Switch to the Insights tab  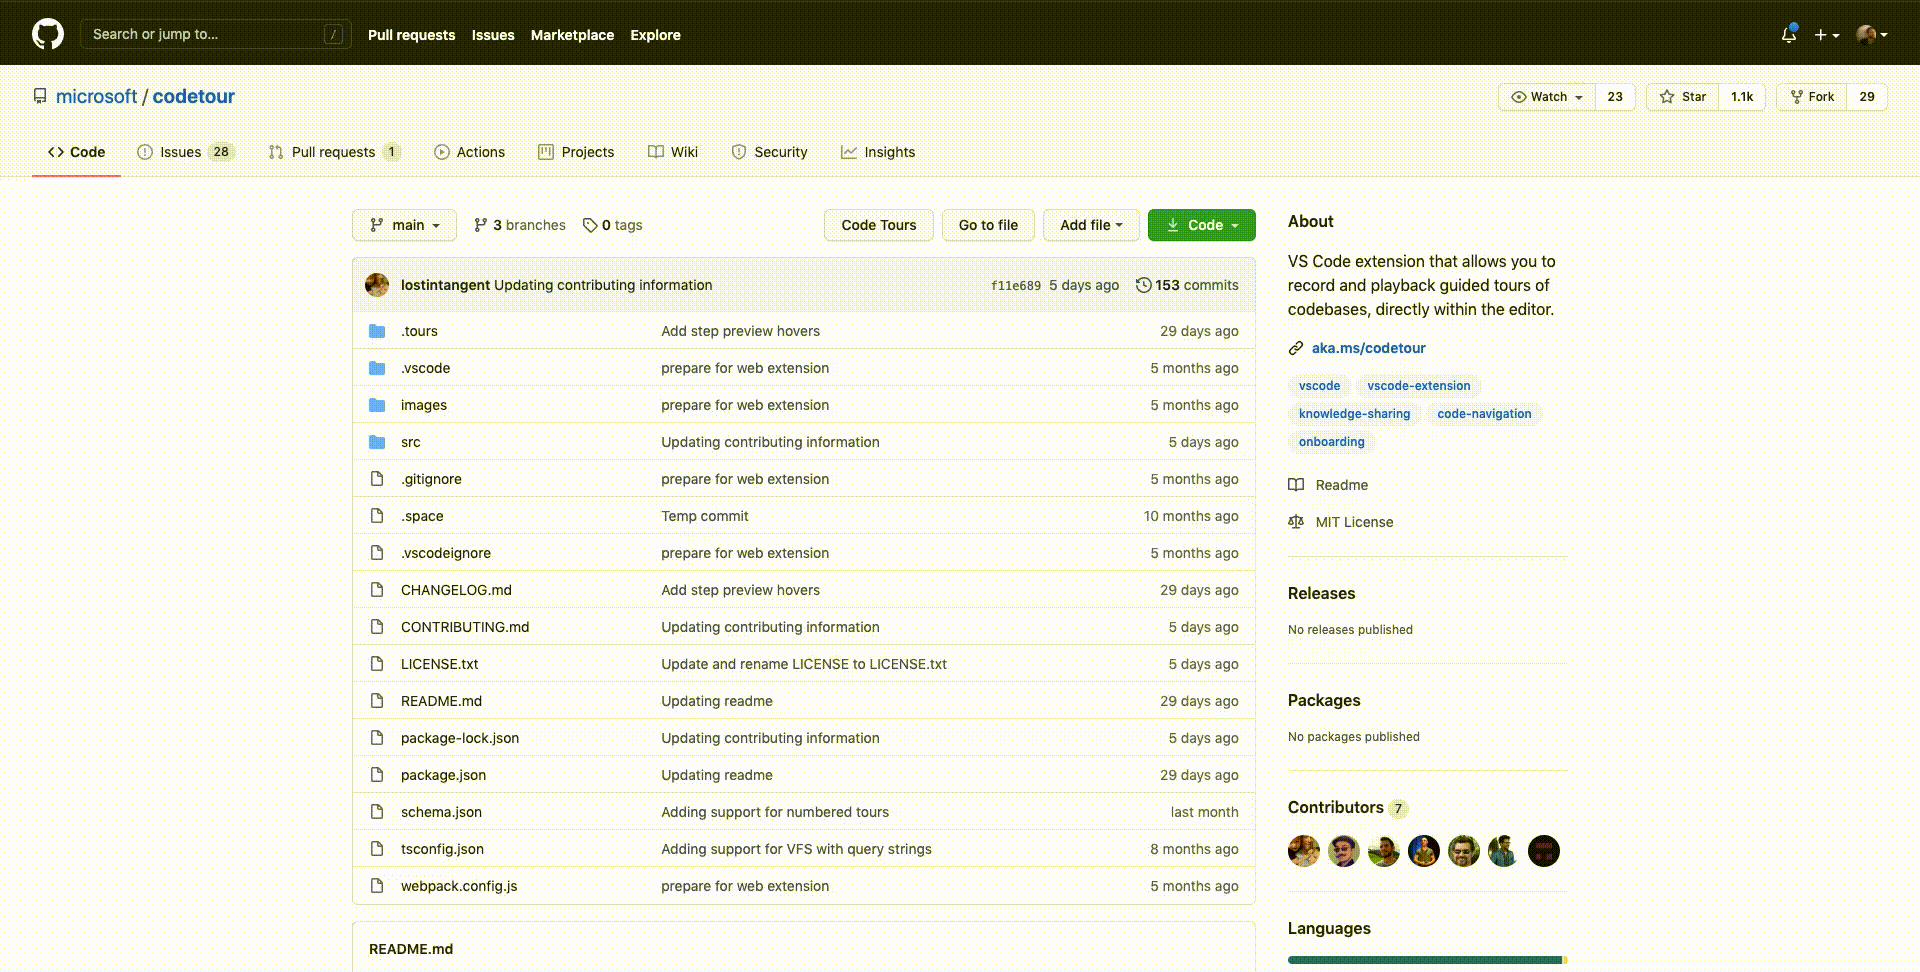click(x=878, y=152)
